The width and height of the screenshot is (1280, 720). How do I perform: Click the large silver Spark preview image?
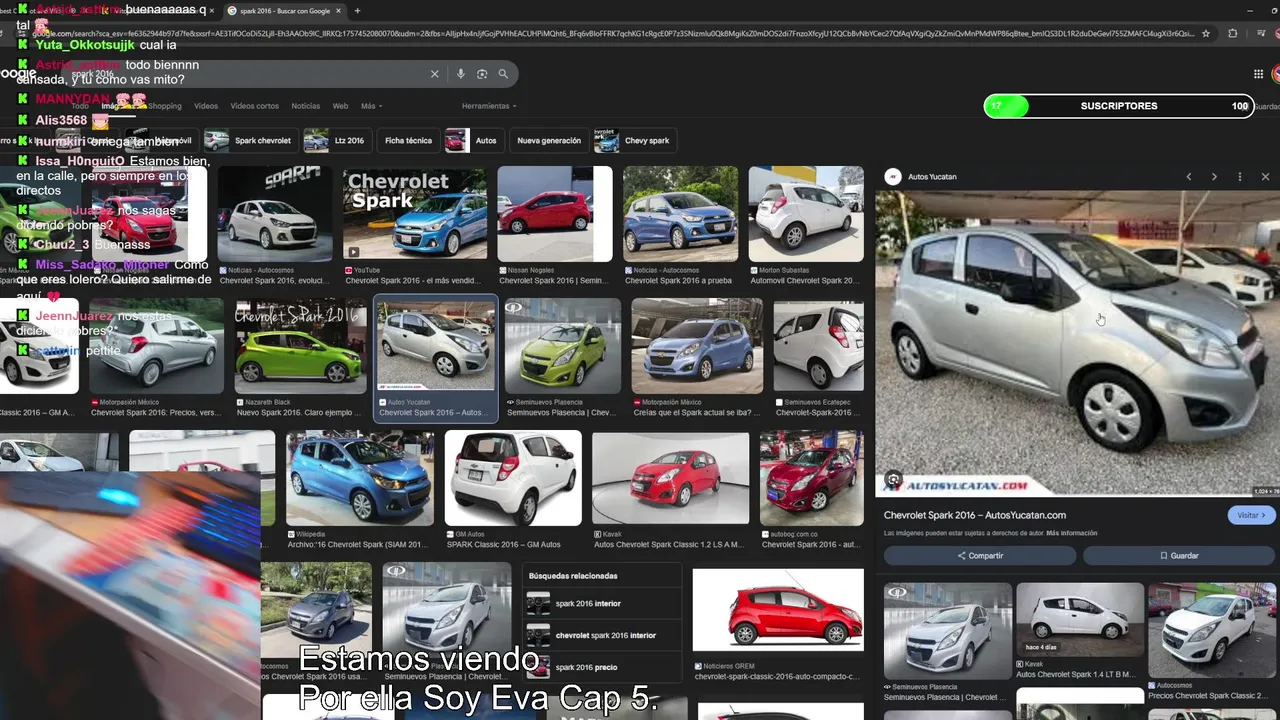point(1077,344)
